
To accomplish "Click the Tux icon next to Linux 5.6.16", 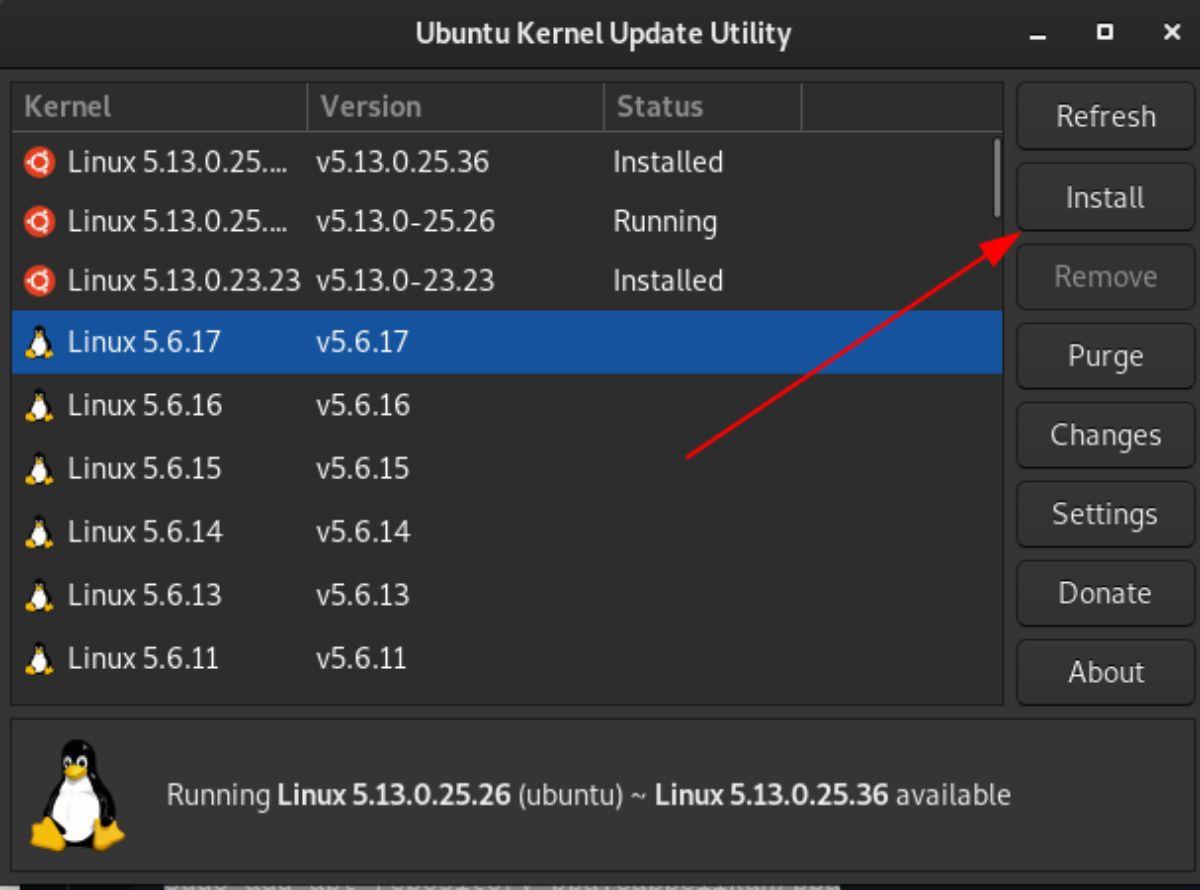I will (40, 405).
